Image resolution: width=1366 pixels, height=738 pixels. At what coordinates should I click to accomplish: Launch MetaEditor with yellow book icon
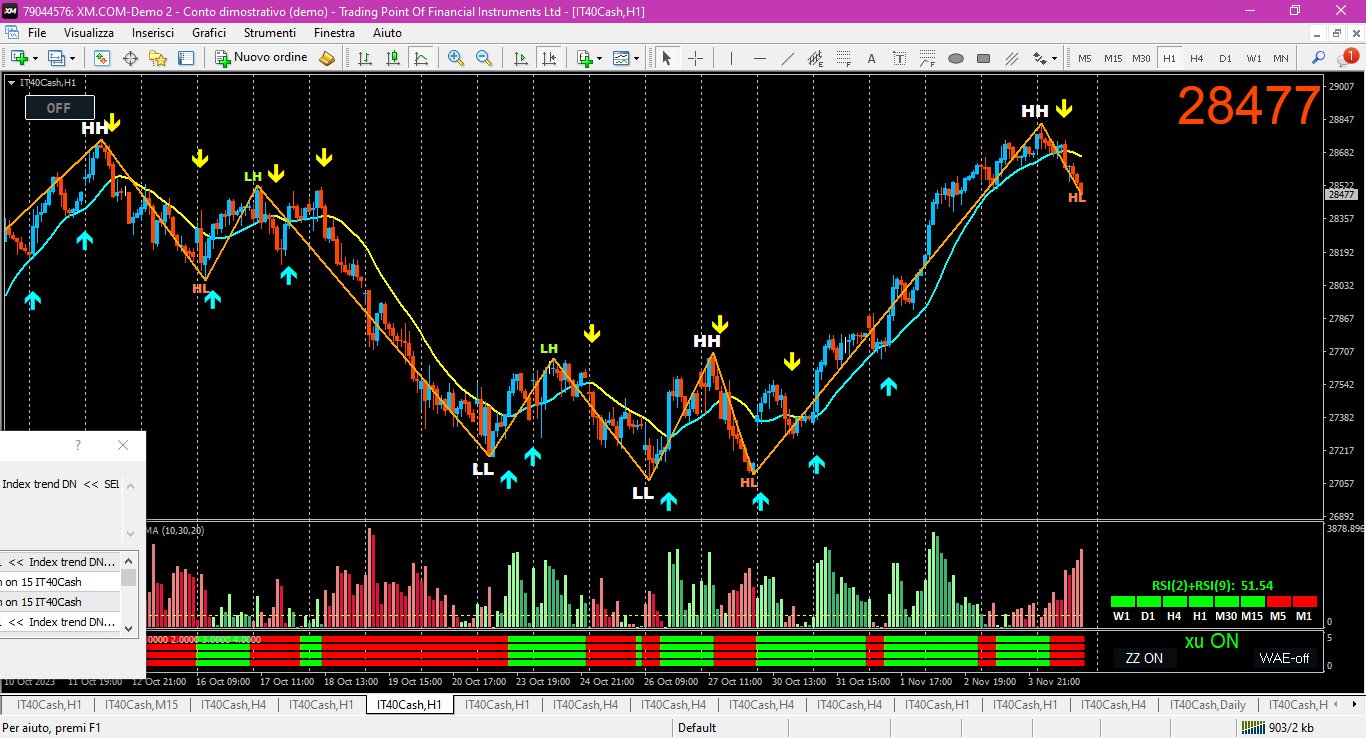[x=327, y=58]
